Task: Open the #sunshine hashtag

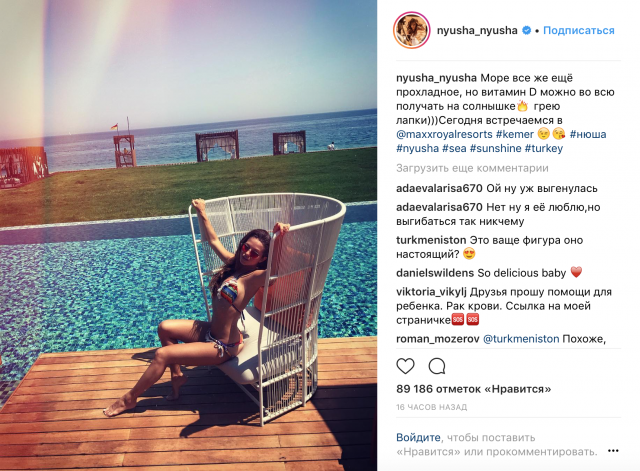Action: click(x=496, y=148)
